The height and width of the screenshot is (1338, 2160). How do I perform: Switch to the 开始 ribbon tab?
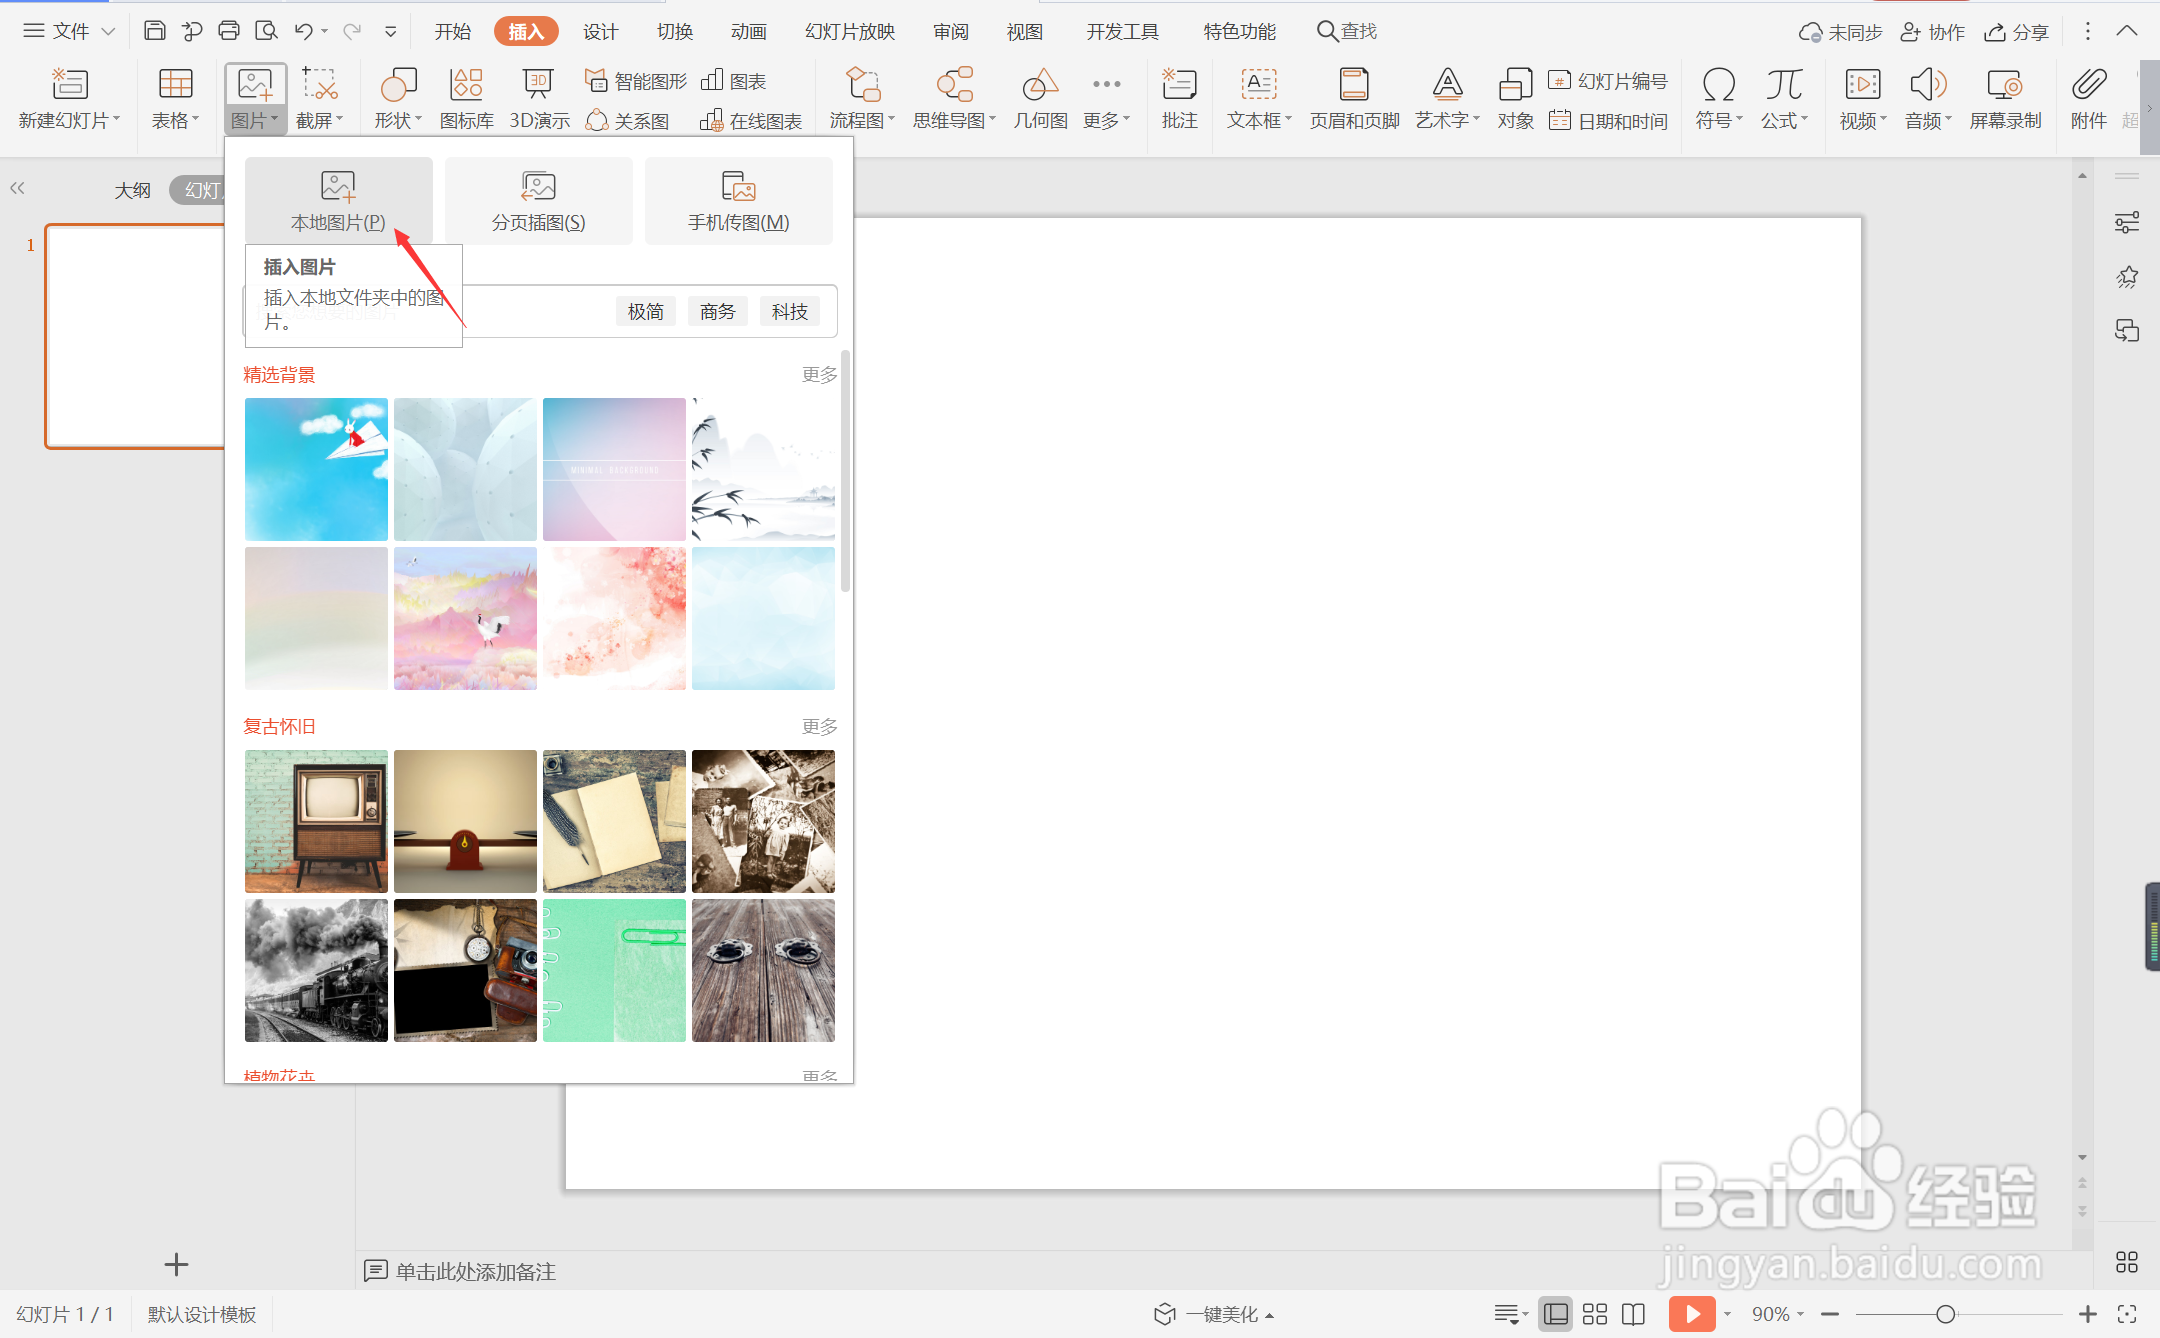[452, 31]
